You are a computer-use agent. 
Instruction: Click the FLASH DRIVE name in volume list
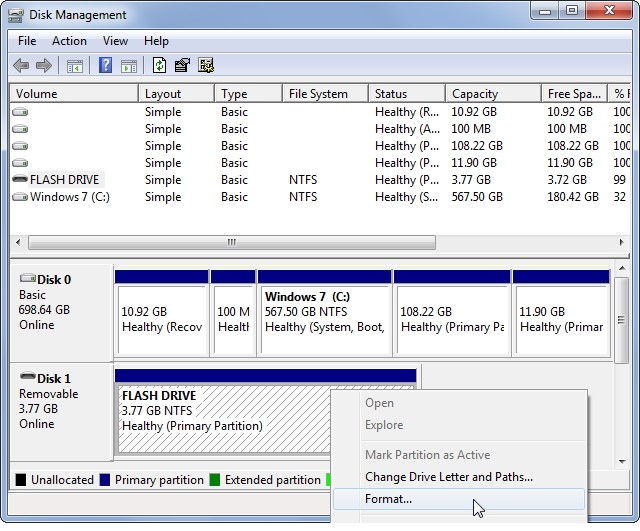tap(64, 180)
